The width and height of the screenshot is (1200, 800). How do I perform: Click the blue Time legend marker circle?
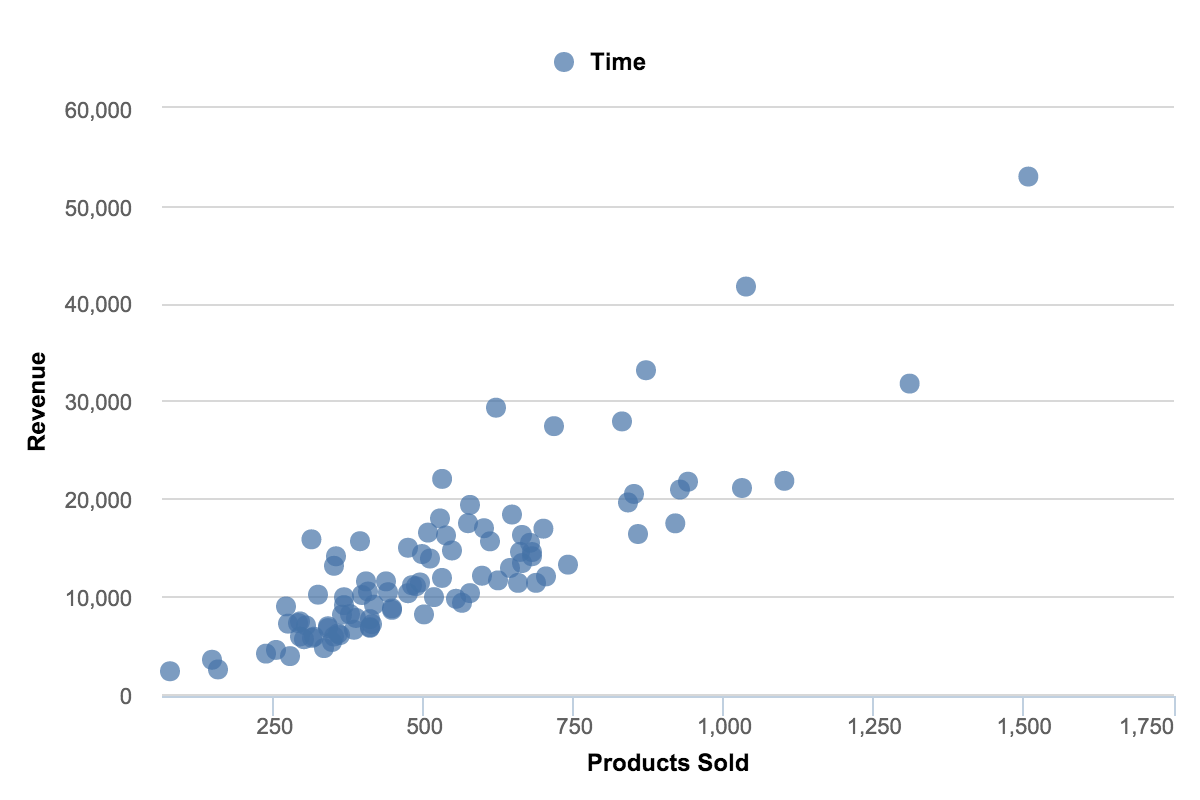click(x=564, y=62)
